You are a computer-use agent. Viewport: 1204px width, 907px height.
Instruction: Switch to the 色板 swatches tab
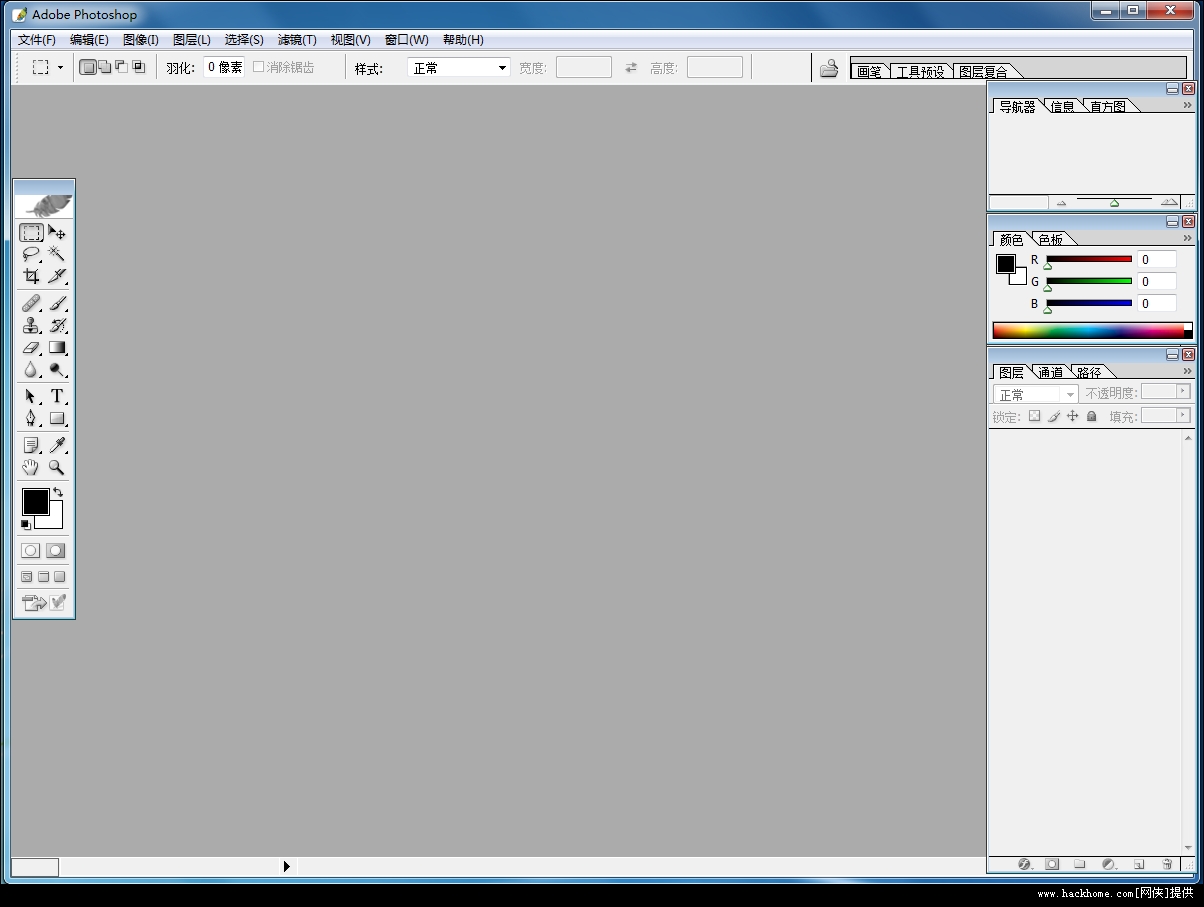click(x=1050, y=239)
